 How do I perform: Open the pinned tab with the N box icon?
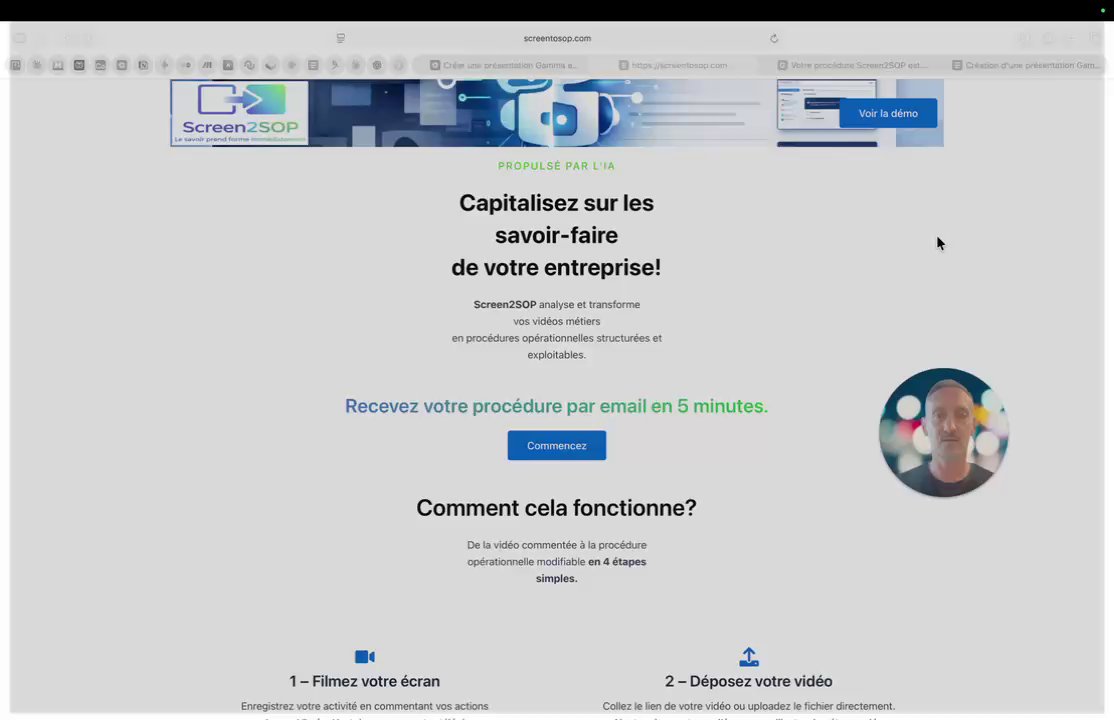[143, 65]
